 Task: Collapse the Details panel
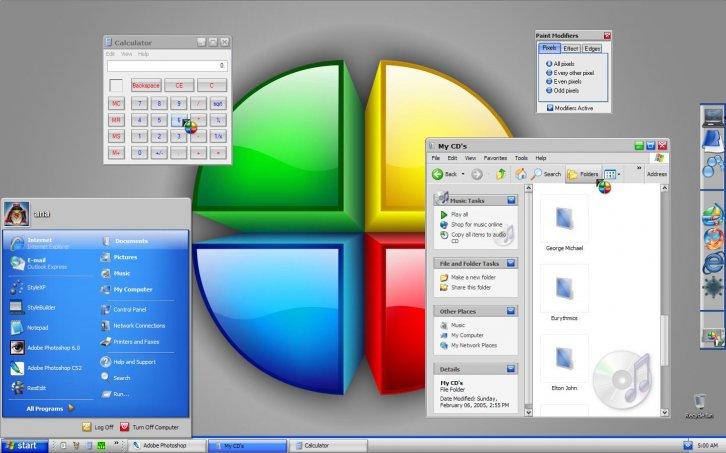click(511, 369)
